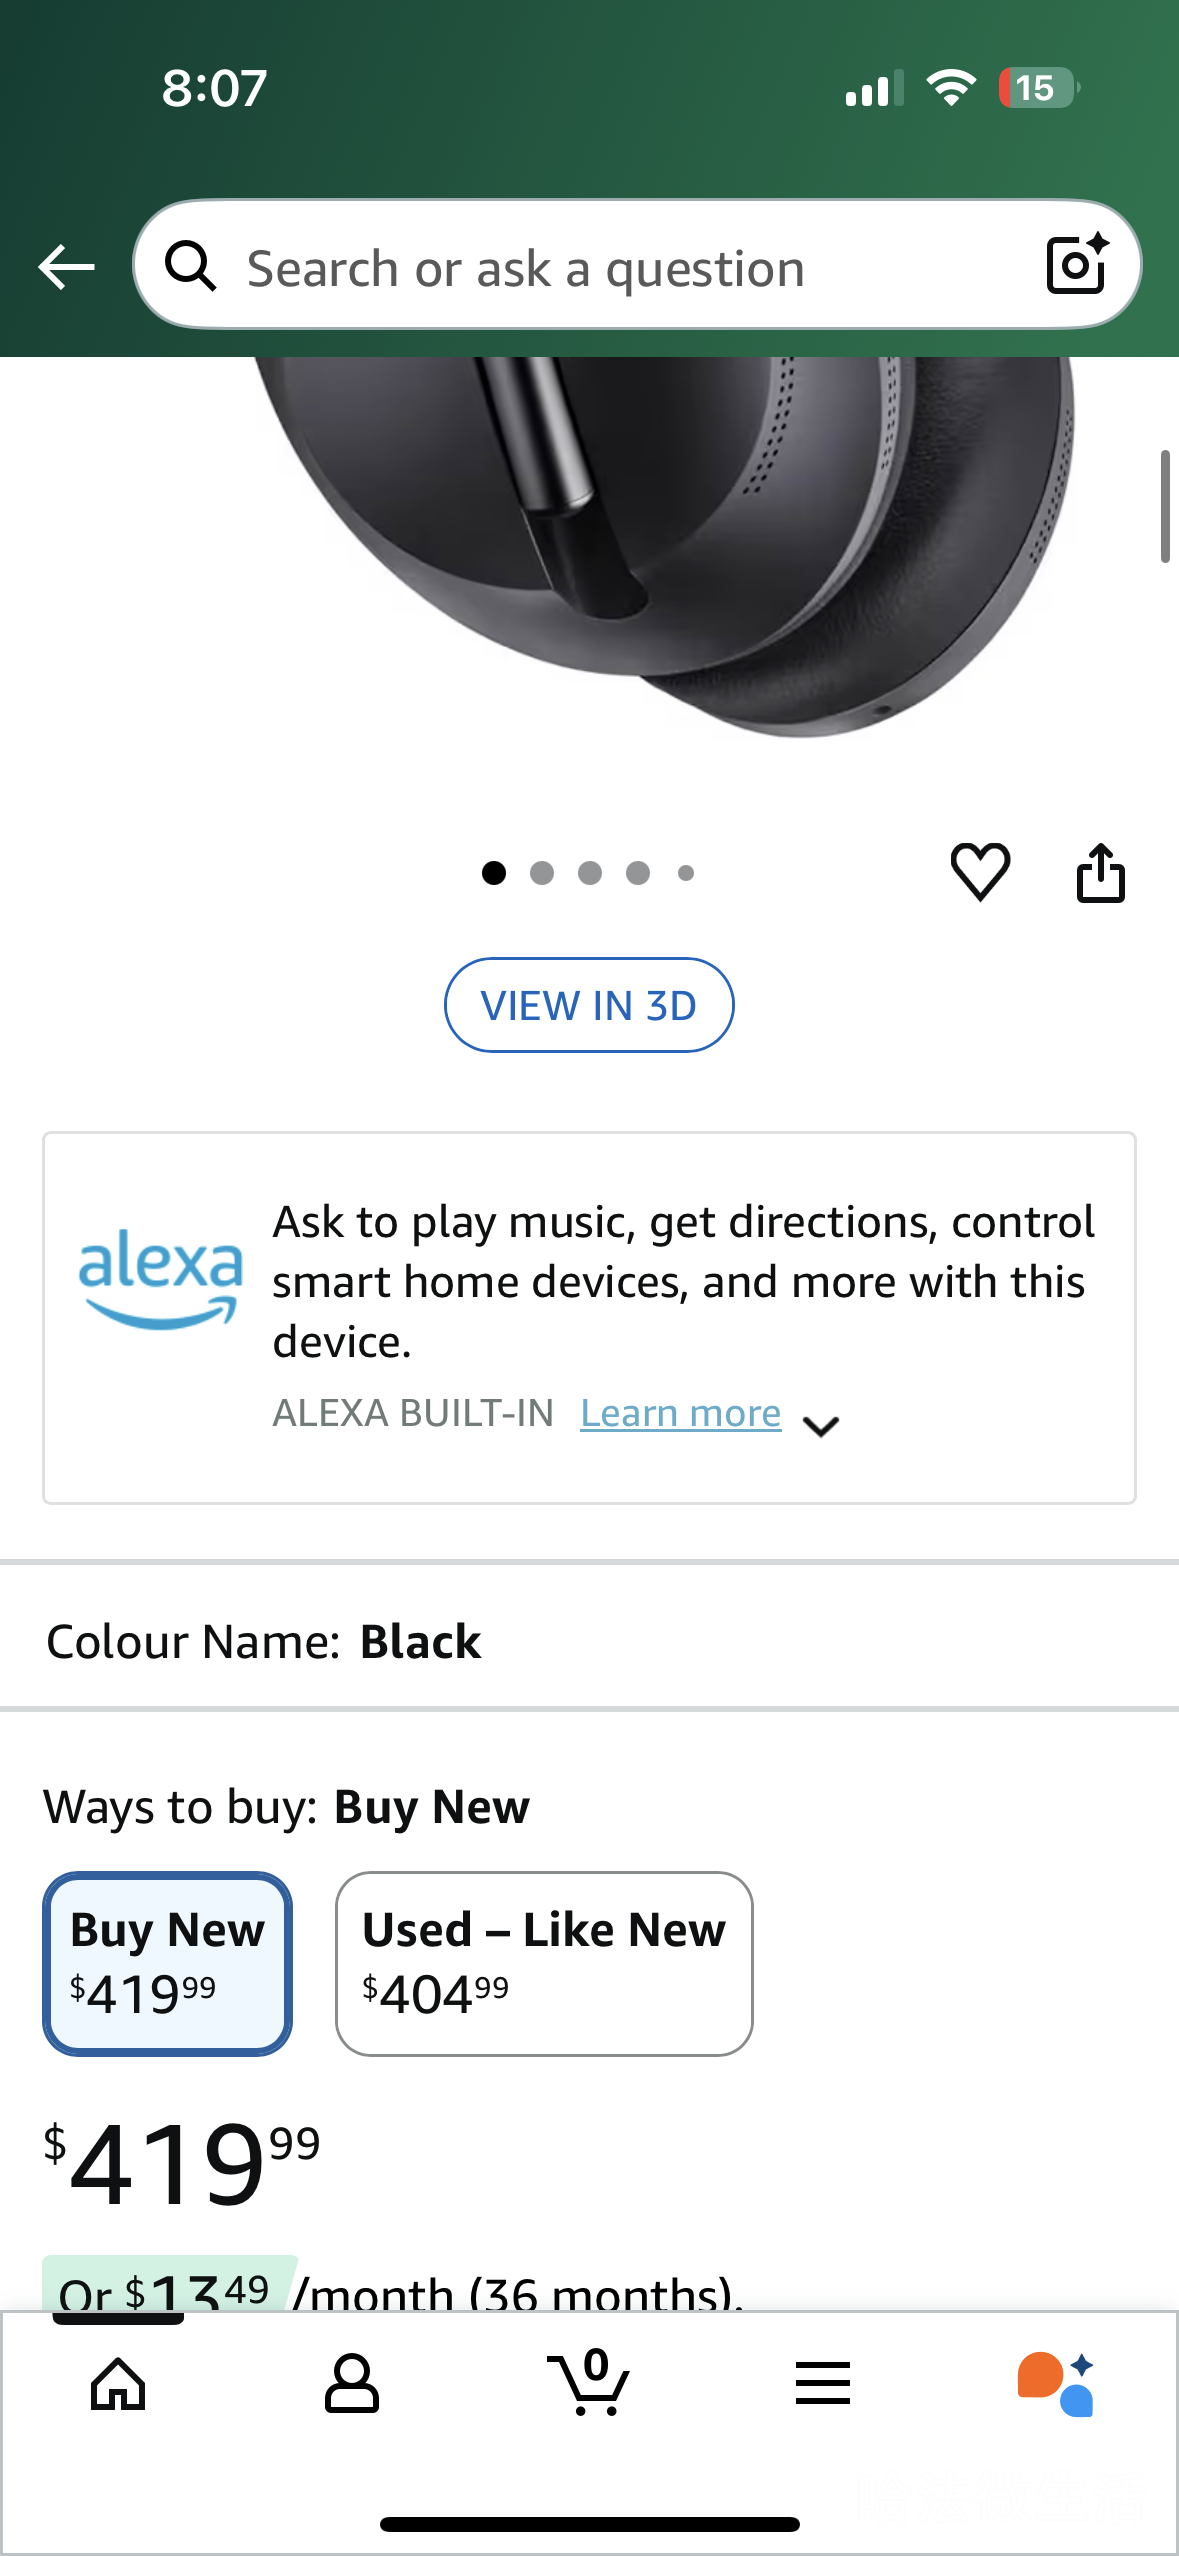
Task: Open the Rufus AI assistant icon
Action: 1056,2383
